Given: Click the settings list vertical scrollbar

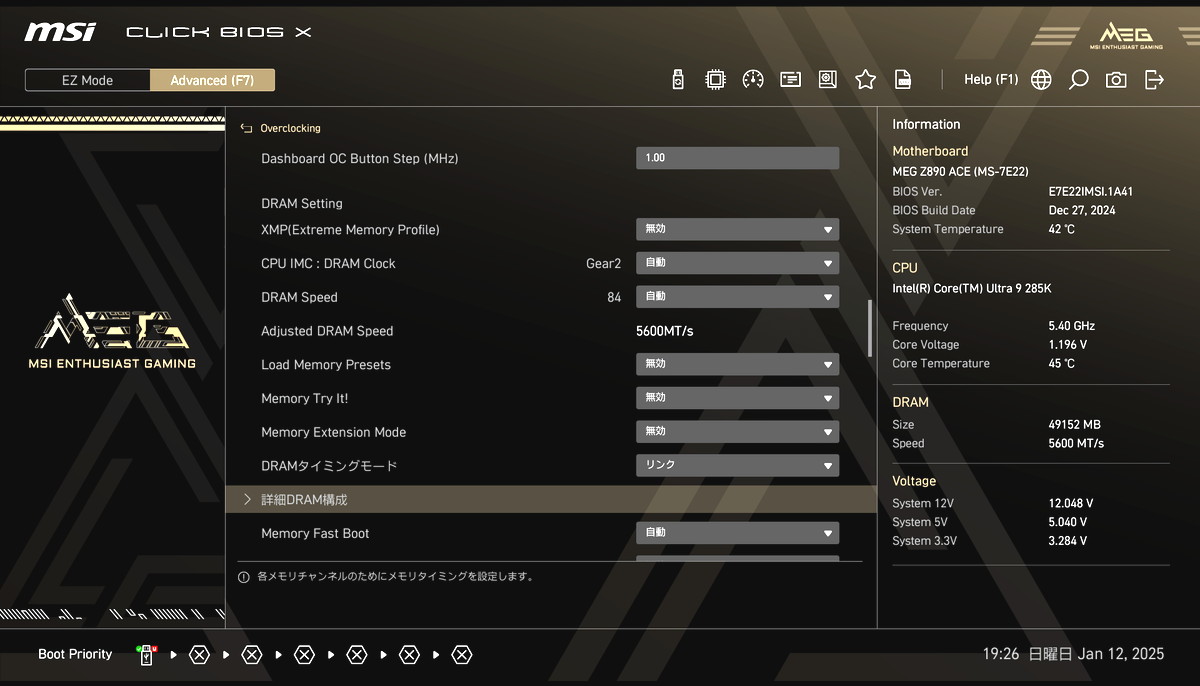Looking at the screenshot, I should click(869, 328).
